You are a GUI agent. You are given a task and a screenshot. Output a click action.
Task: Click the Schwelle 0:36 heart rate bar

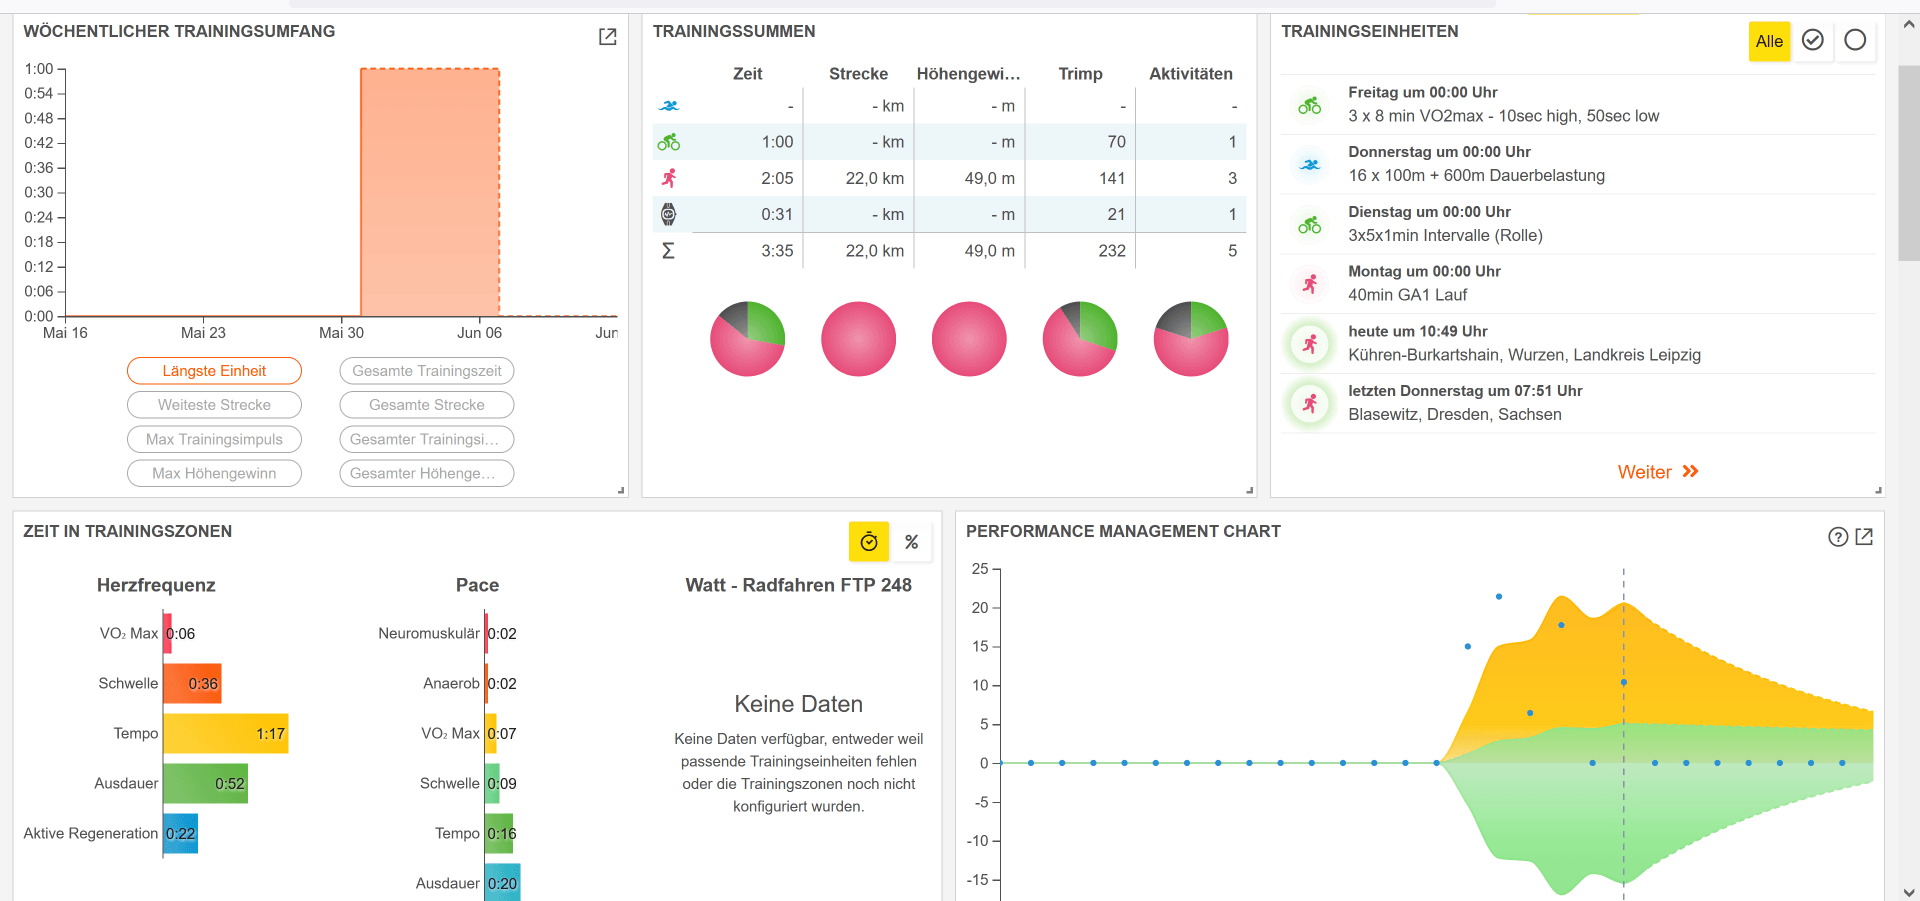pos(192,683)
